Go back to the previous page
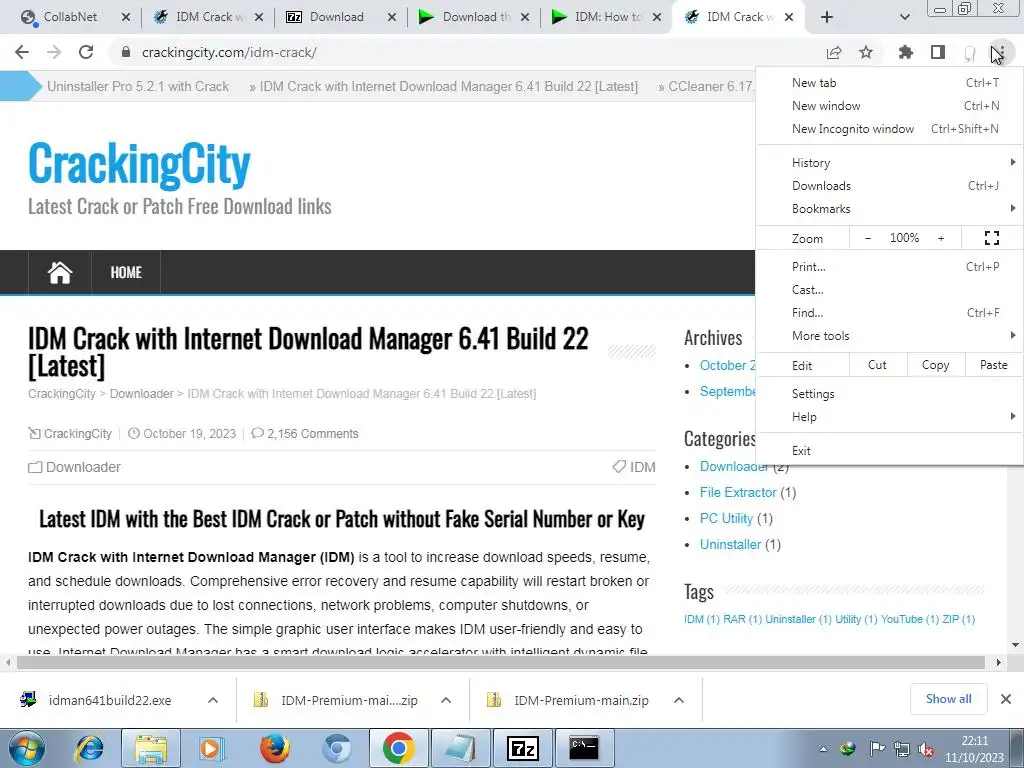The height and width of the screenshot is (768, 1024). click(22, 52)
